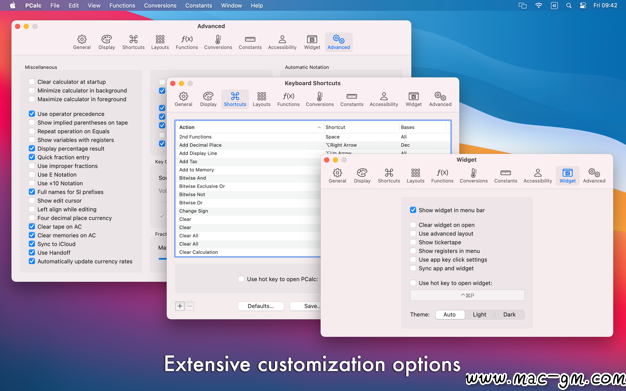The image size is (626, 391).
Task: Open the Help menu
Action: [x=257, y=6]
